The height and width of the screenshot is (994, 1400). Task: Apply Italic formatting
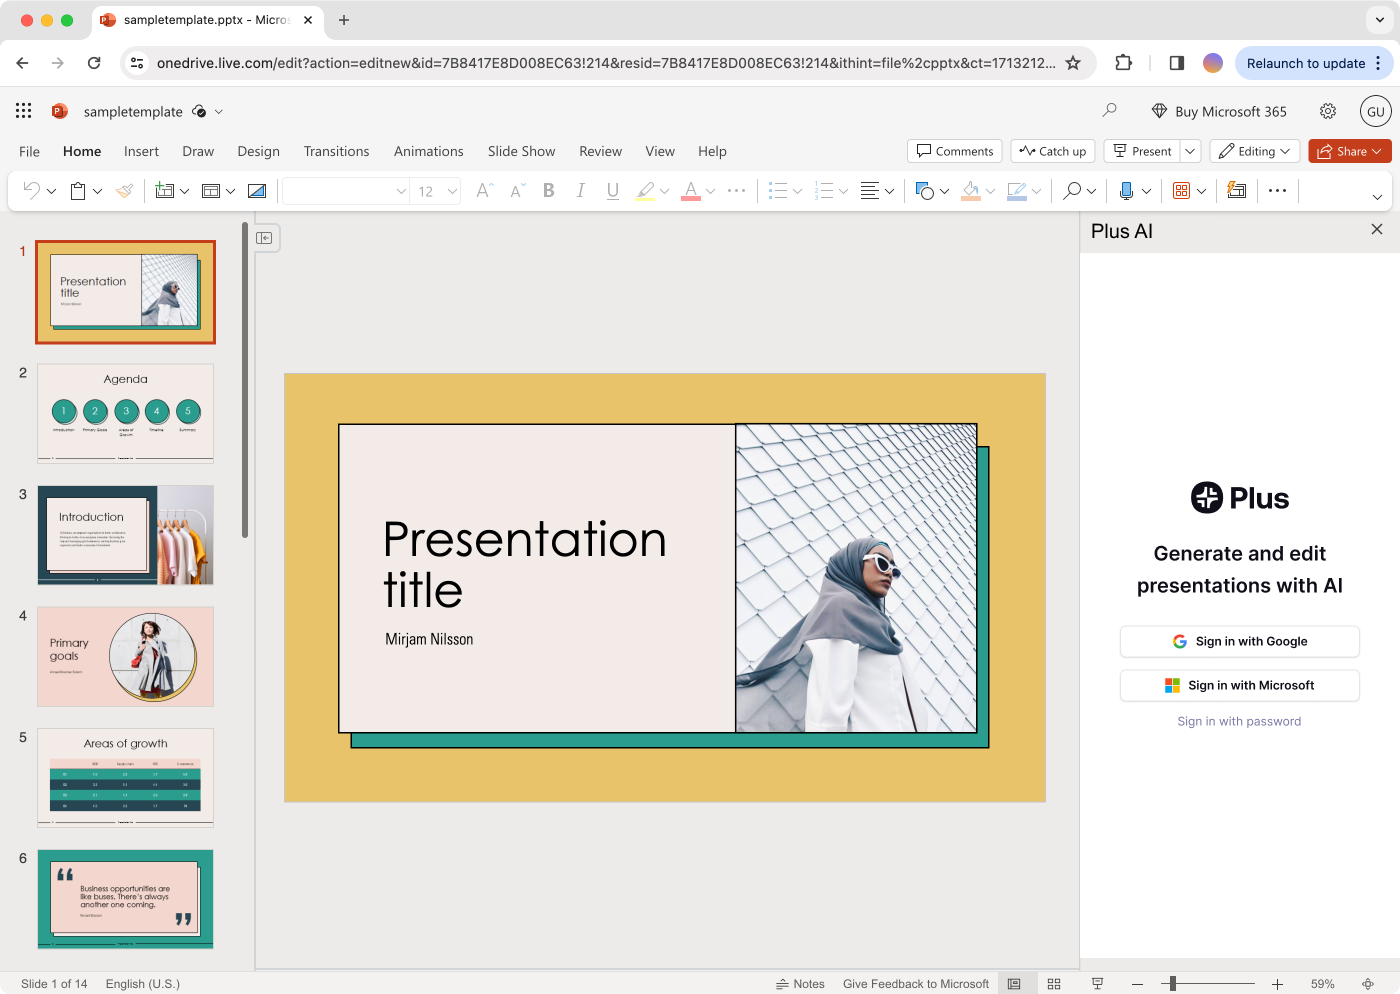coord(580,190)
